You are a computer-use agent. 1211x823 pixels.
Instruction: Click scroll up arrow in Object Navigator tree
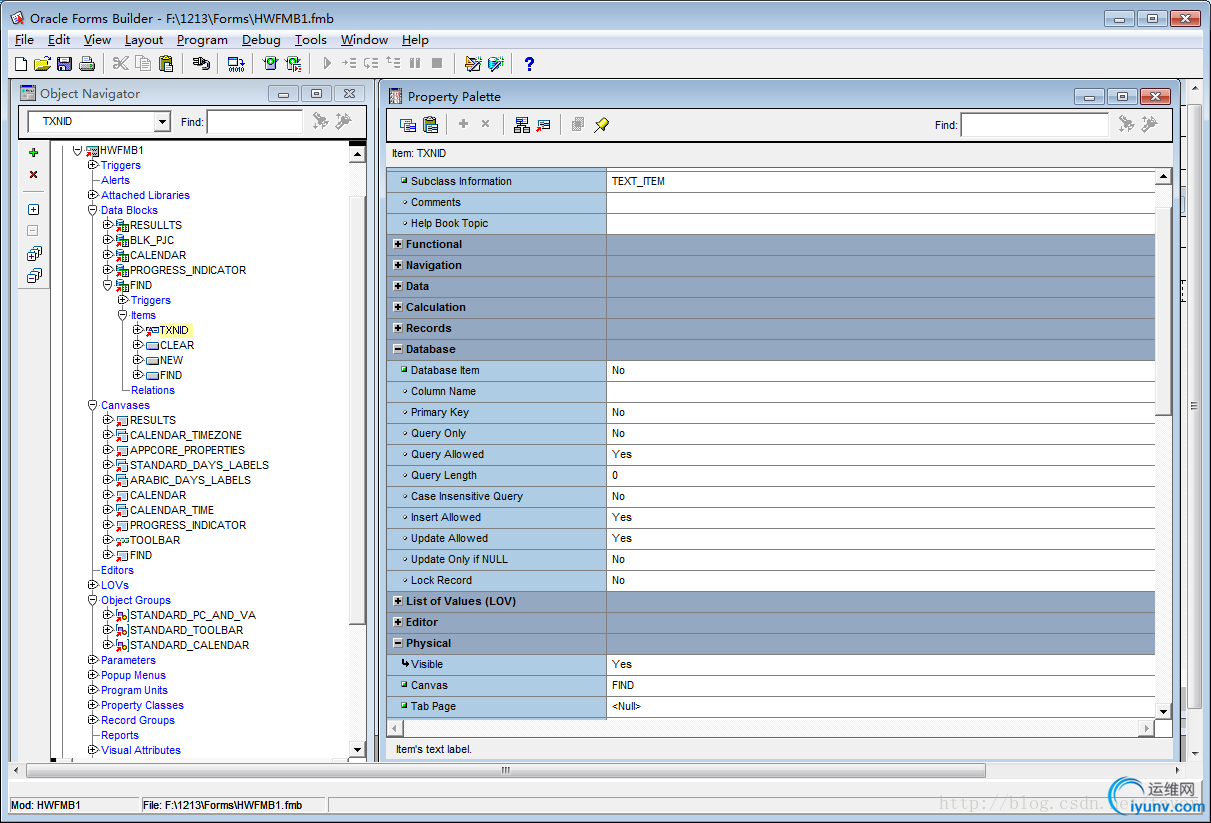tap(358, 152)
